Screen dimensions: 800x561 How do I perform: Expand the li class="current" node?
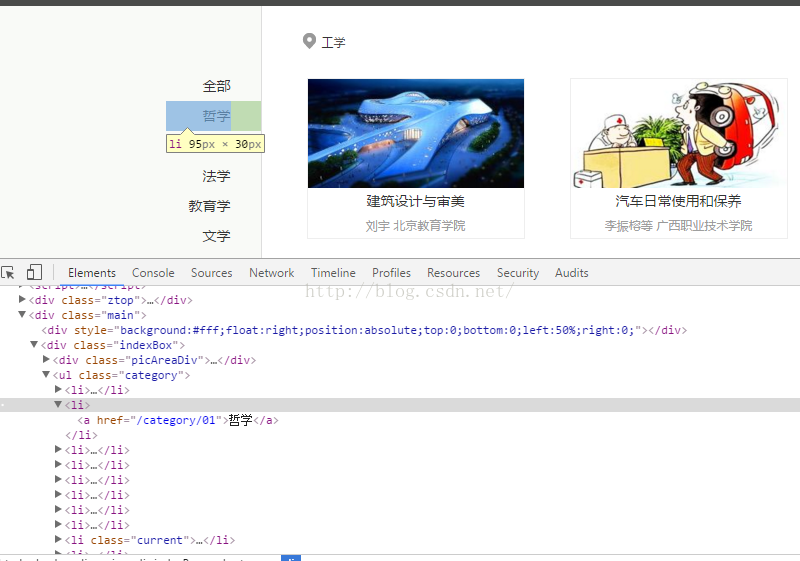[58, 540]
